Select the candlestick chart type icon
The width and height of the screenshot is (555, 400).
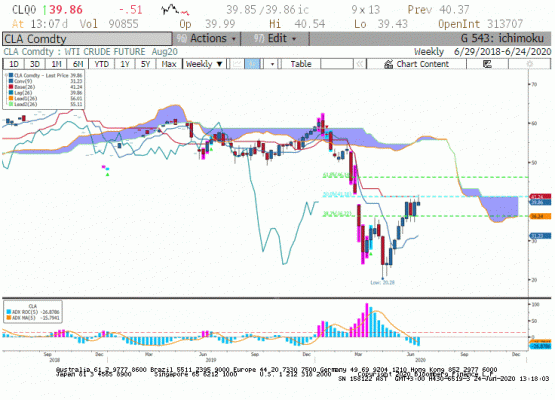253,64
